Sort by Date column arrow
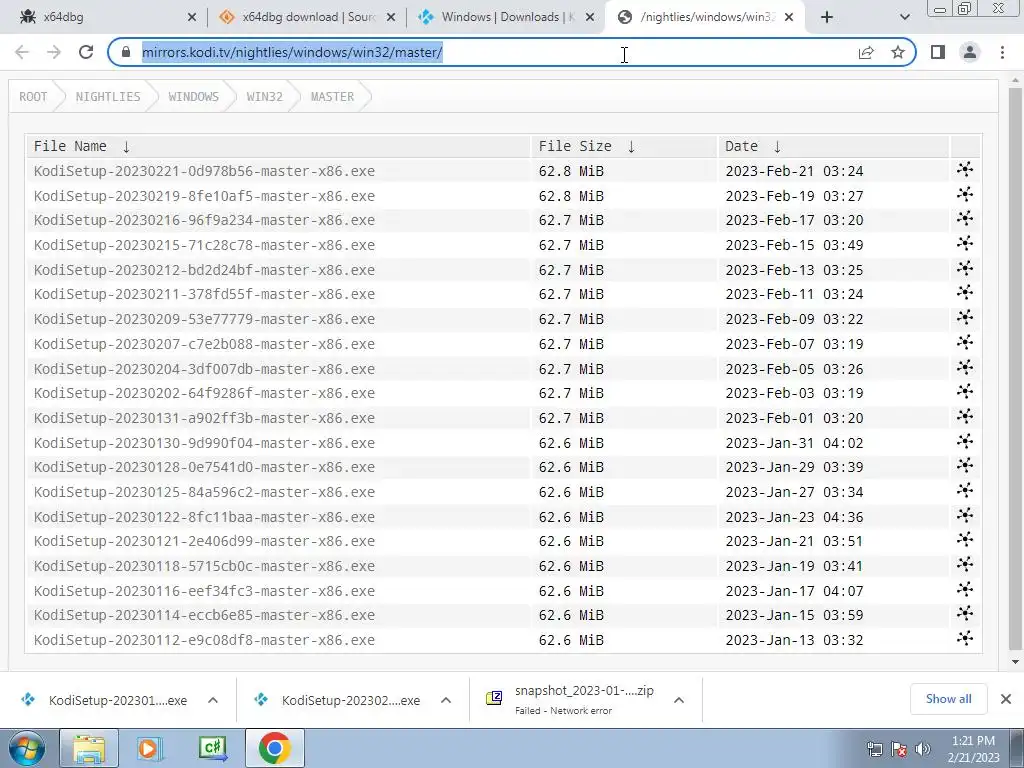1024x768 pixels. point(777,147)
